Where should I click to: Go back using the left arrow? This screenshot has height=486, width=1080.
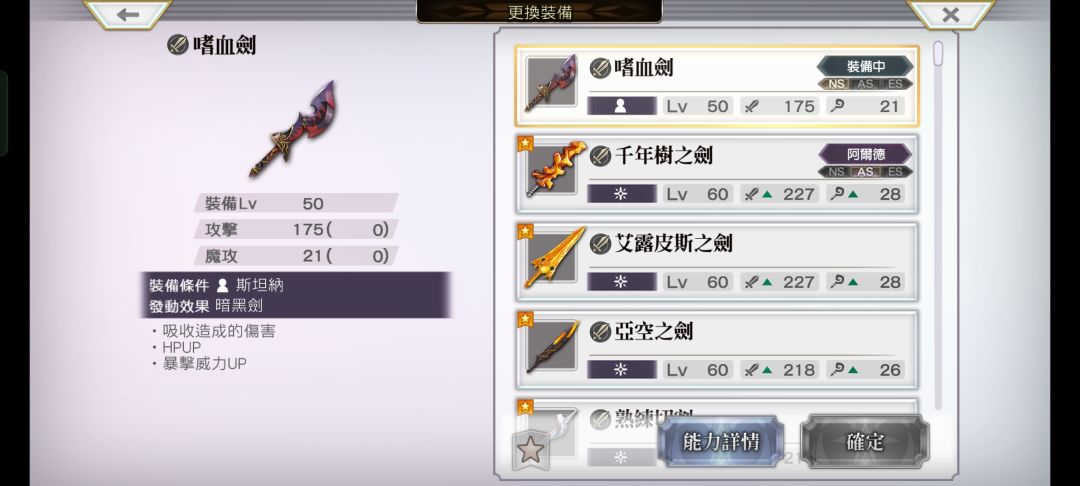127,14
